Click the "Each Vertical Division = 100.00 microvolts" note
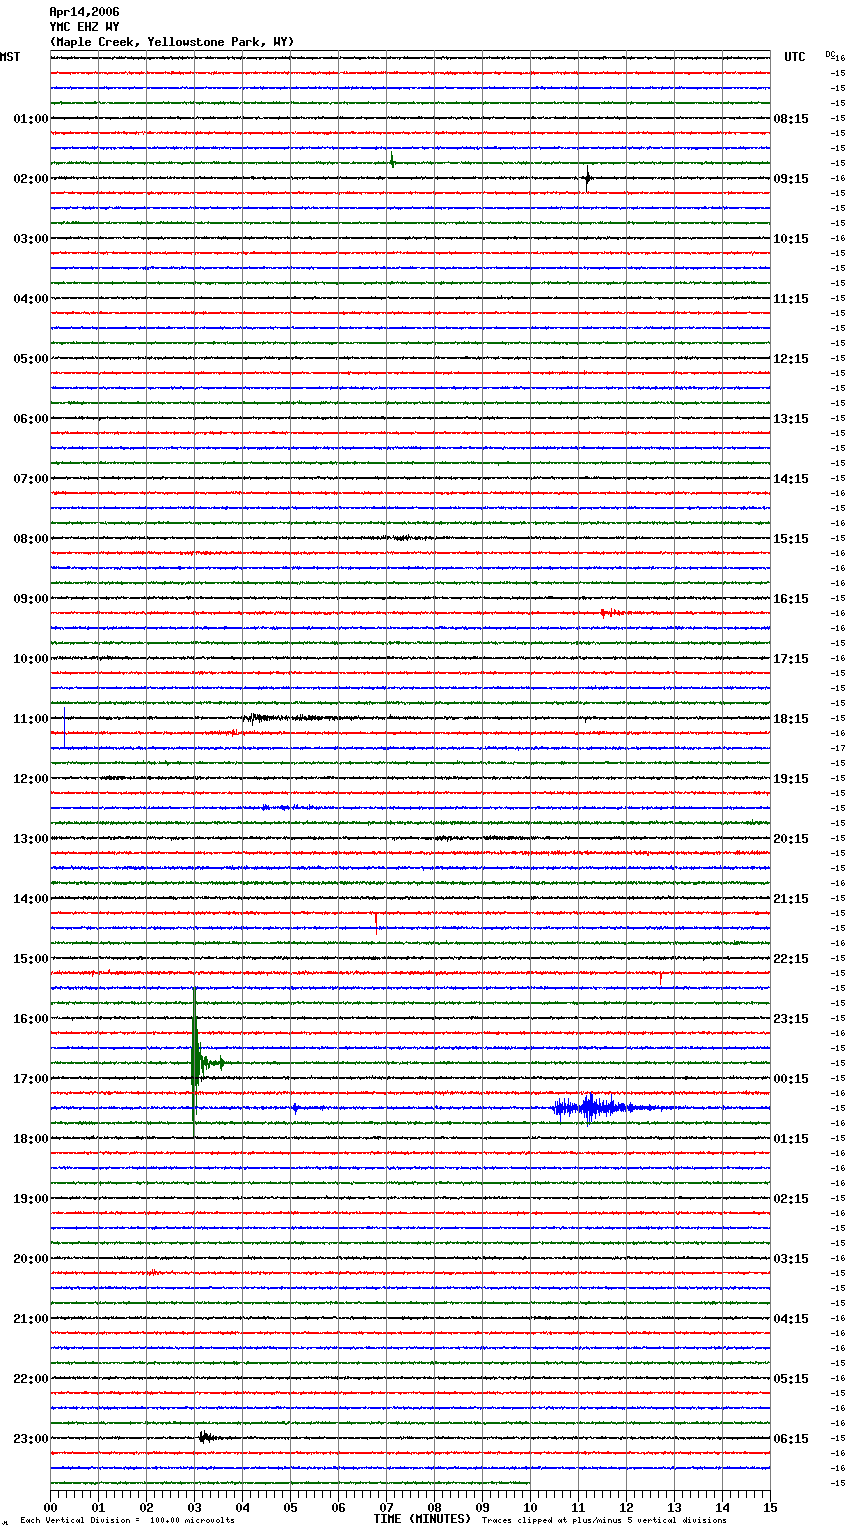Image resolution: width=850 pixels, height=1534 pixels. point(127,1520)
